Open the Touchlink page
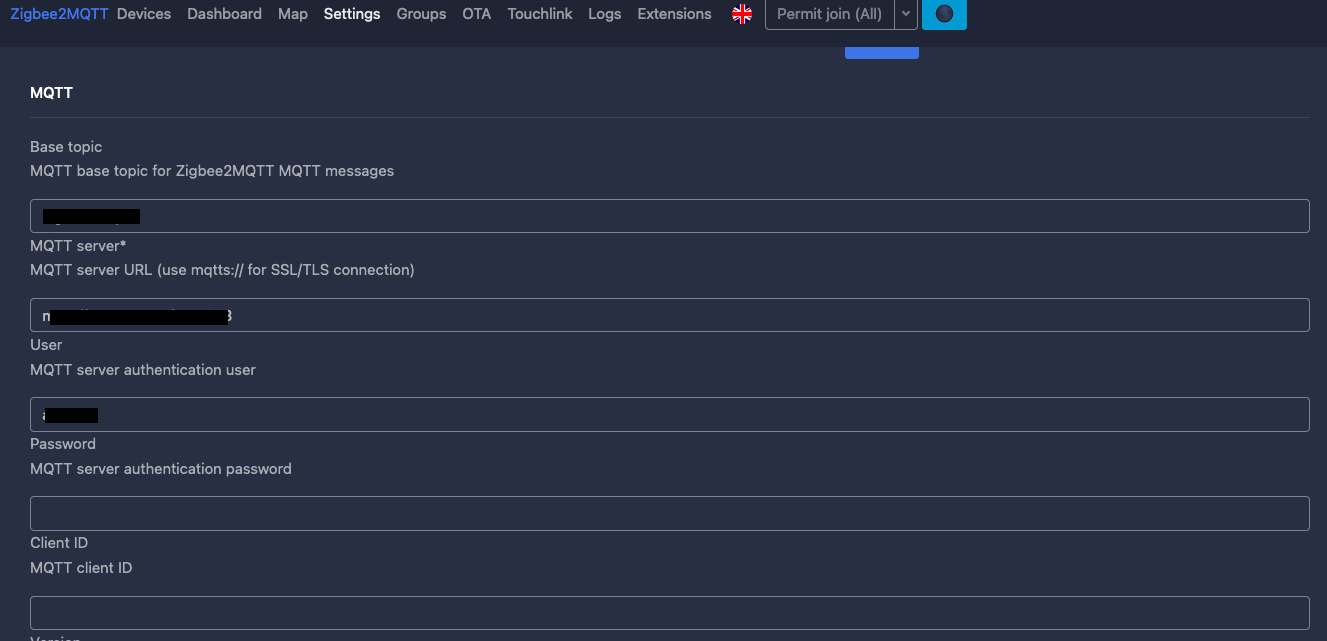The height and width of the screenshot is (641, 1327). tap(540, 14)
